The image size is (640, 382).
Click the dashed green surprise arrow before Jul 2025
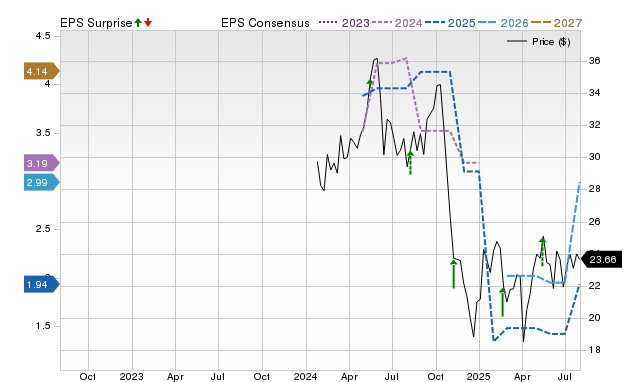(x=542, y=251)
